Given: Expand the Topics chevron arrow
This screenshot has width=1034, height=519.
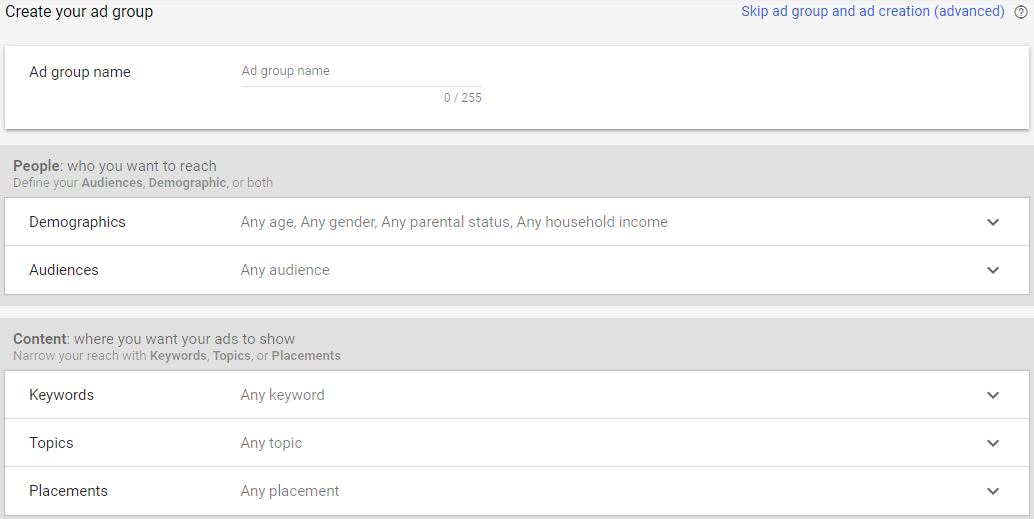Looking at the screenshot, I should pos(993,443).
